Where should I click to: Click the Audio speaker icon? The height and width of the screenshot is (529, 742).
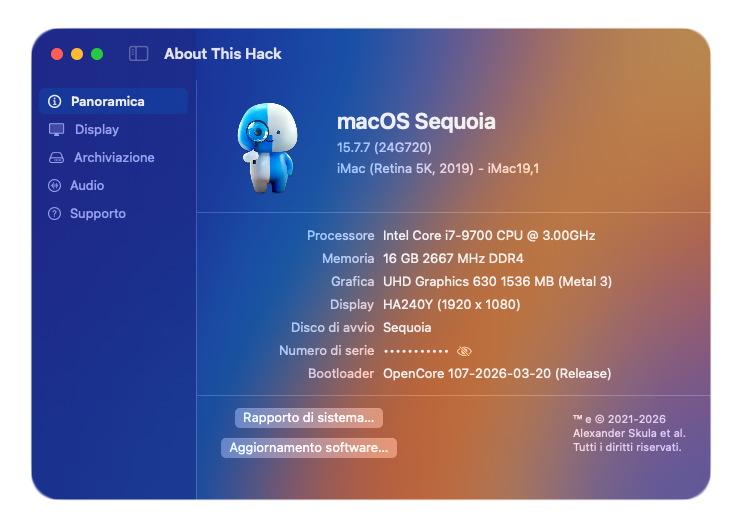pyautogui.click(x=55, y=185)
